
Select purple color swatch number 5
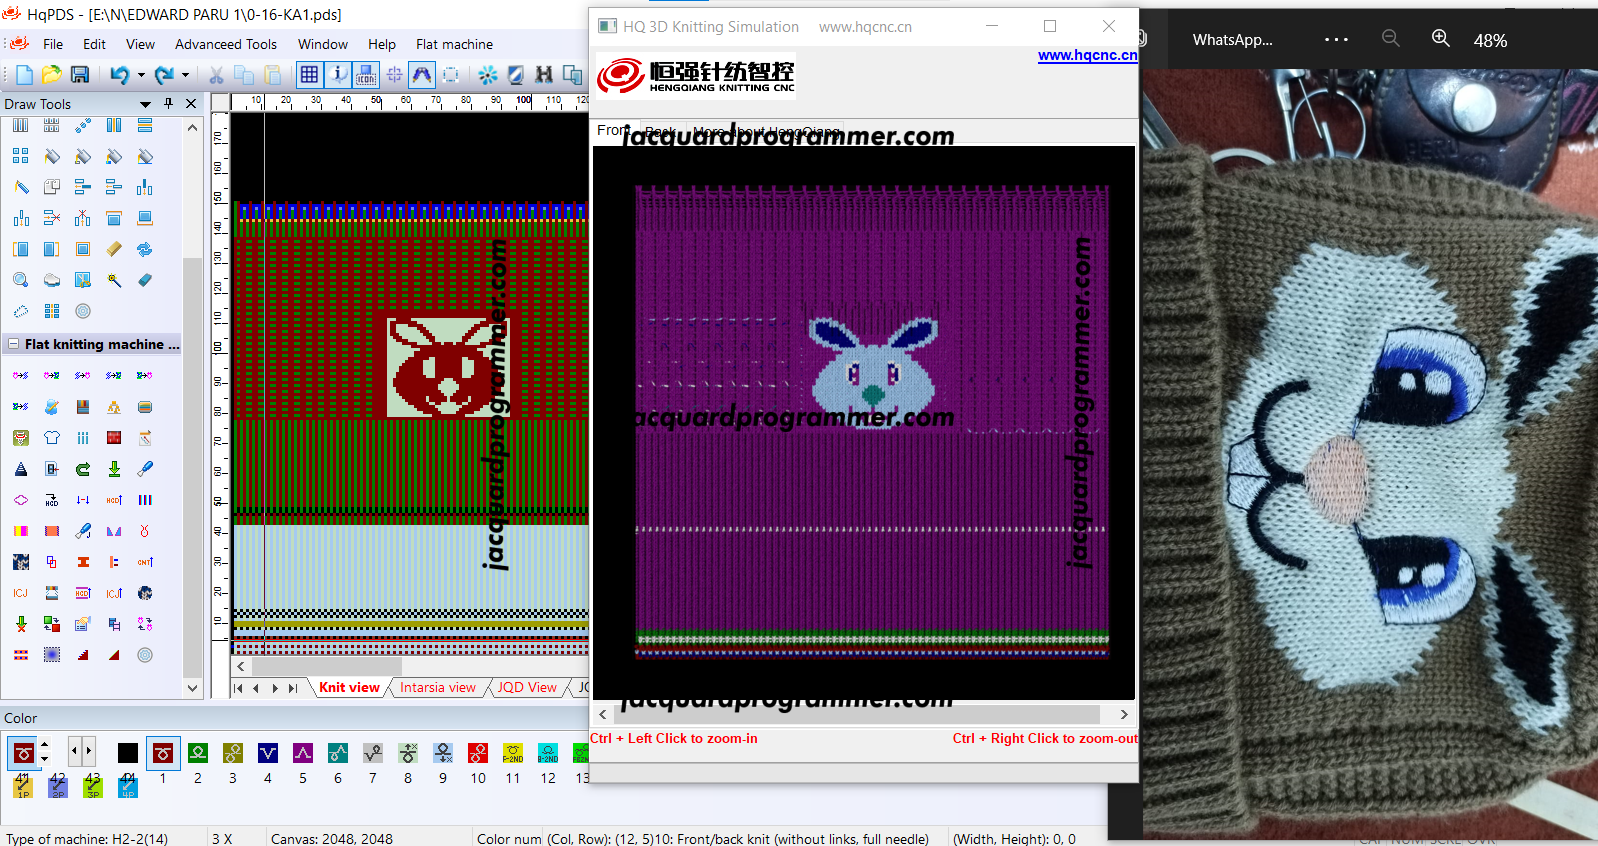click(303, 753)
